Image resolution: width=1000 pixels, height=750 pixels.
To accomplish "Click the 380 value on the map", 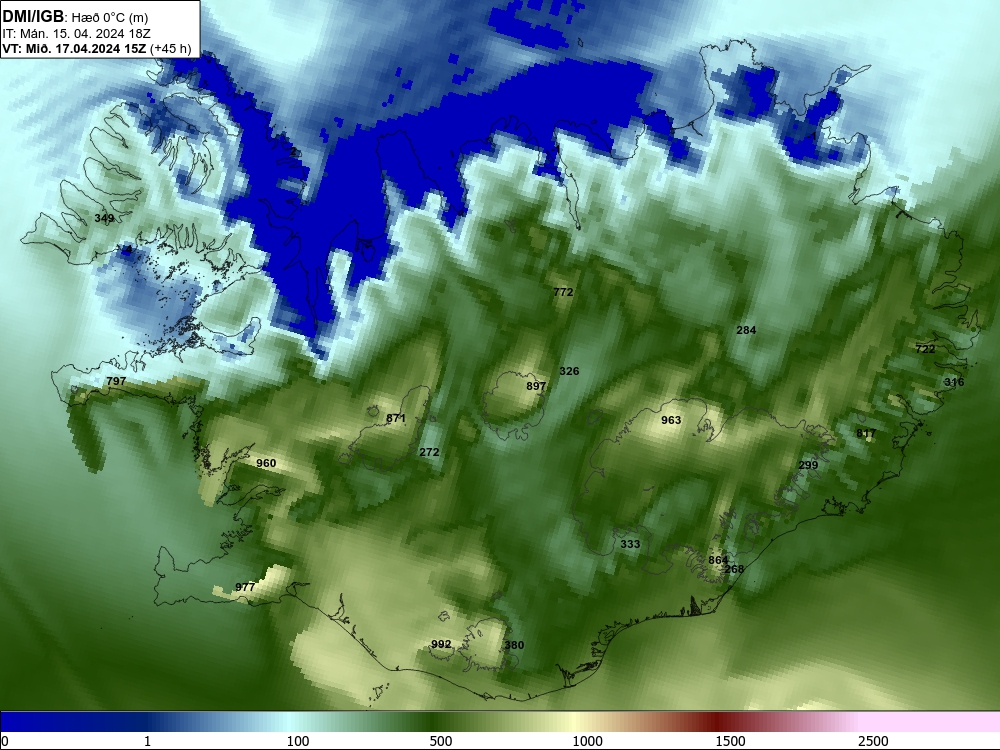I will 514,645.
